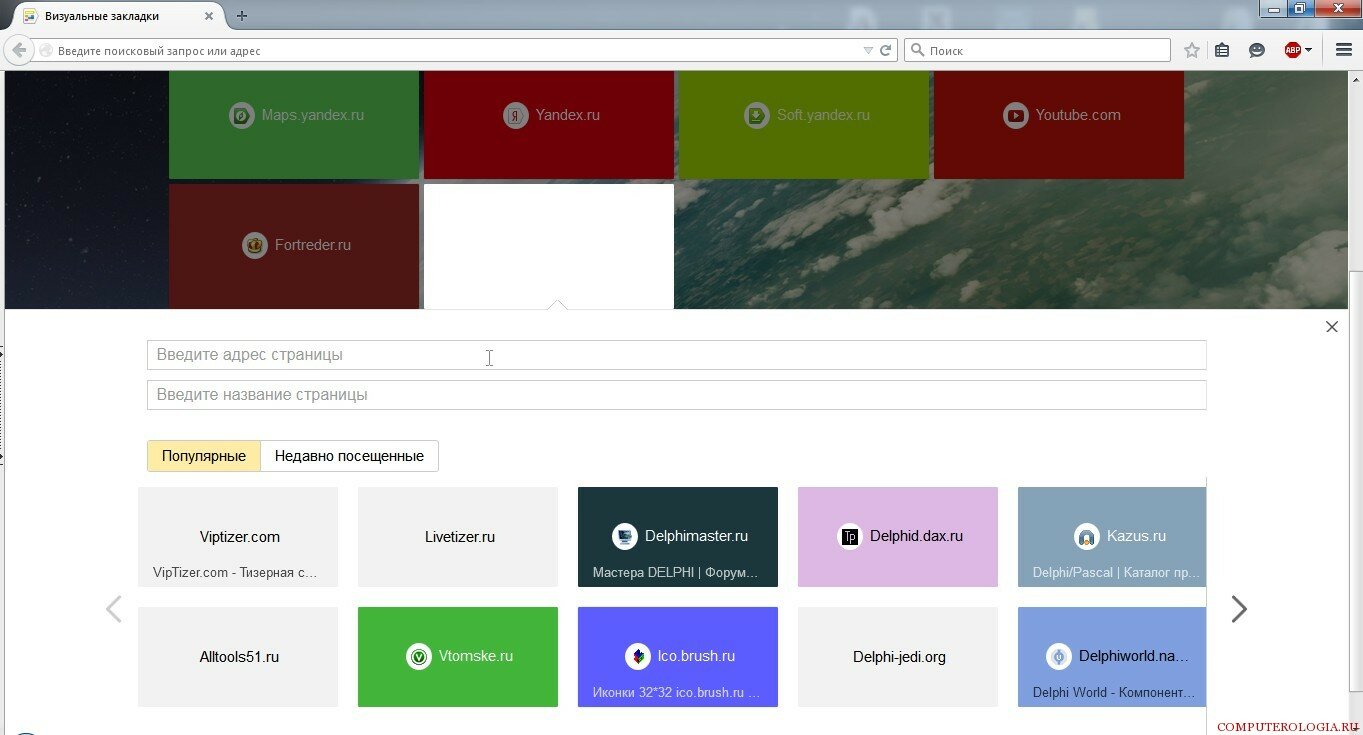Show next page of suggested sites
Viewport: 1363px width, 735px height.
[1239, 609]
